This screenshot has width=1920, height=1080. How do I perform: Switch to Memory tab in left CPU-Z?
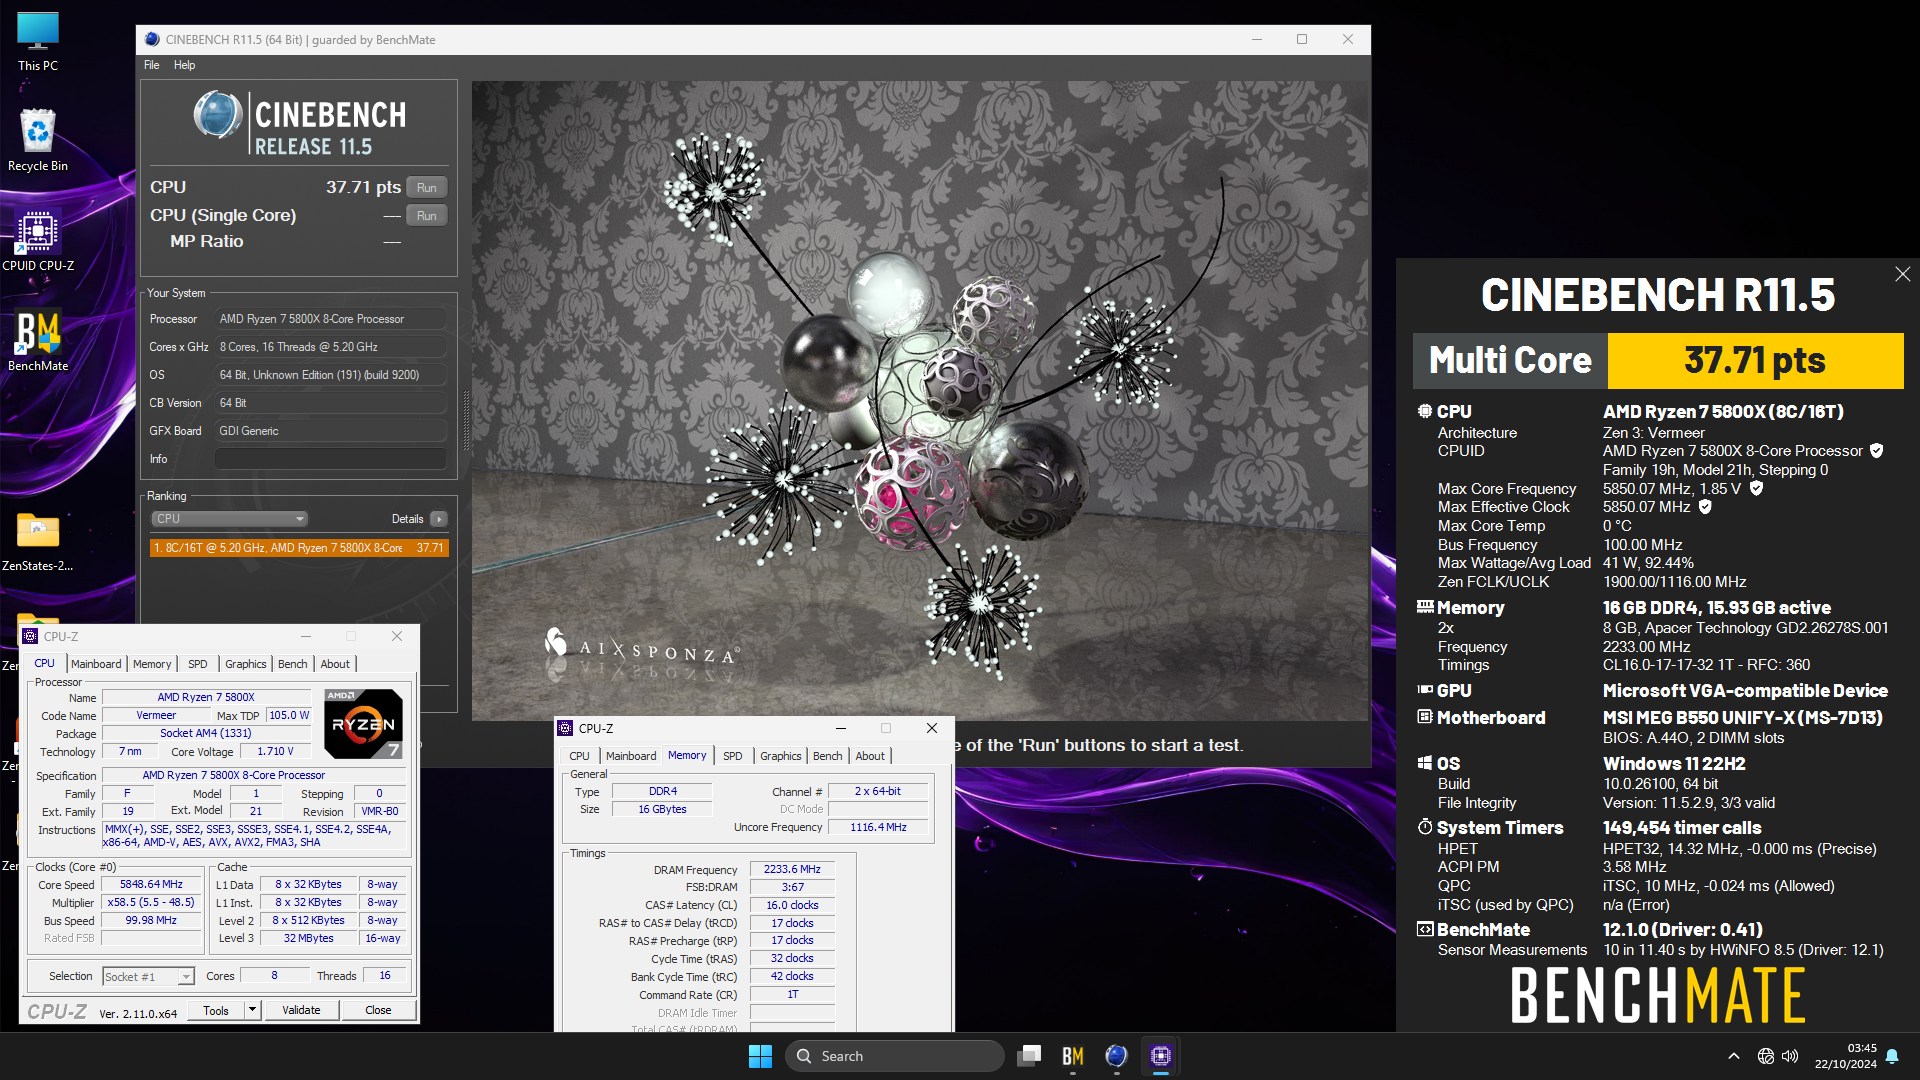(152, 664)
